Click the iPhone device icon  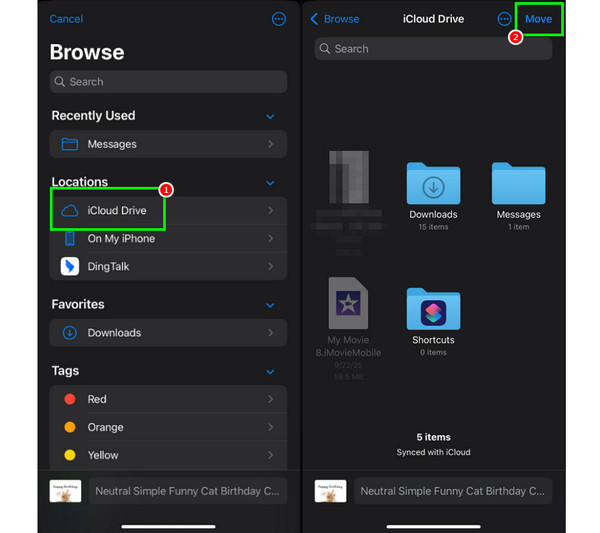coord(70,238)
